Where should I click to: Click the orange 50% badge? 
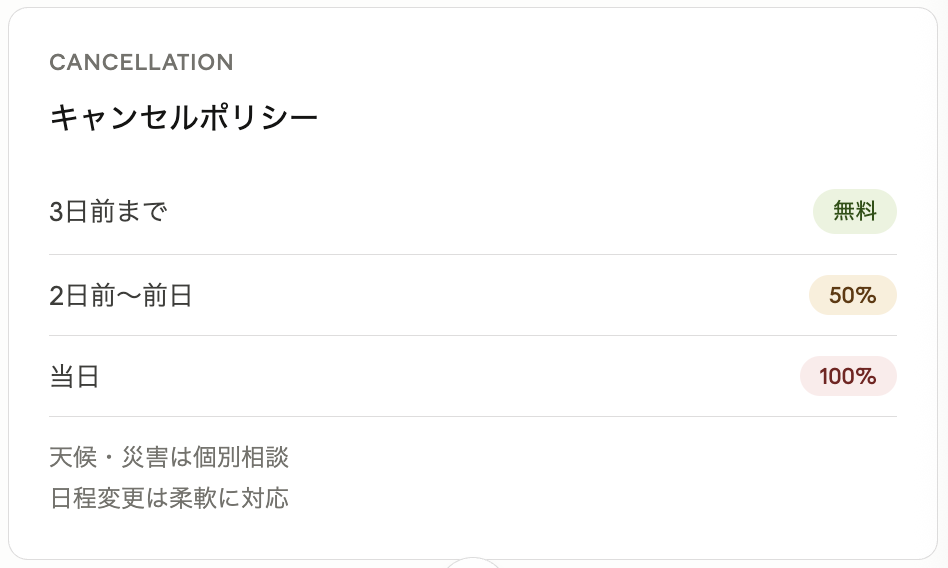(x=852, y=295)
